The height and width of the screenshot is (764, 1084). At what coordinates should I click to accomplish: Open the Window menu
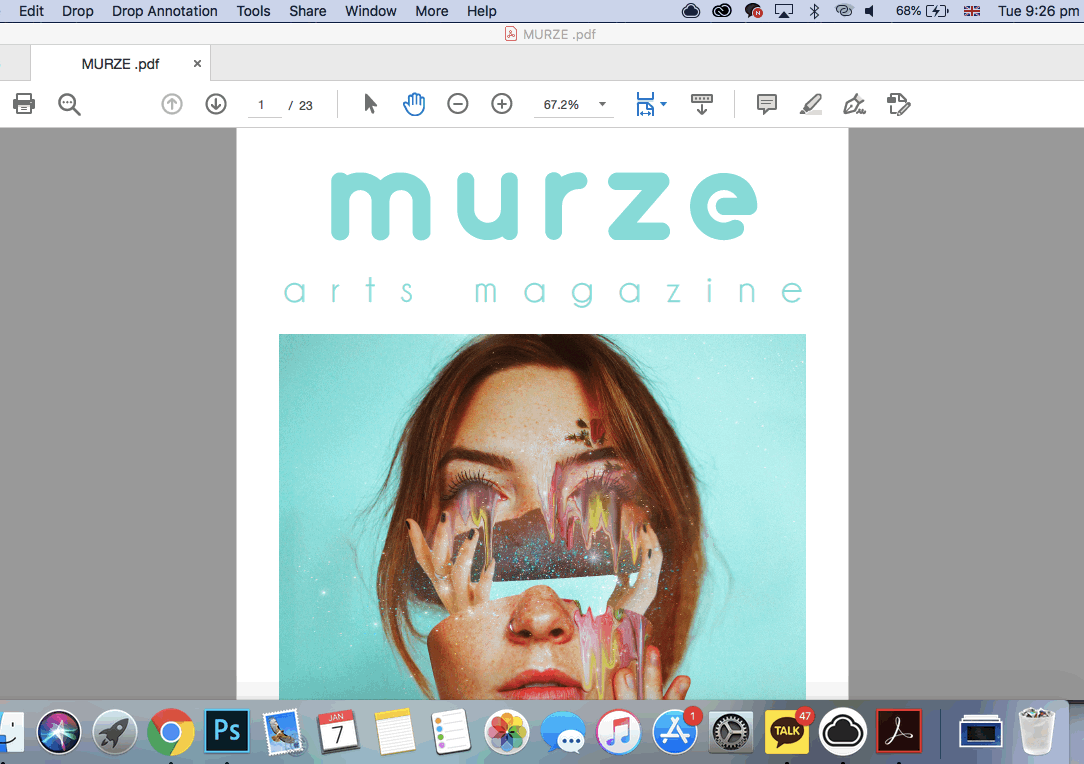[x=371, y=11]
